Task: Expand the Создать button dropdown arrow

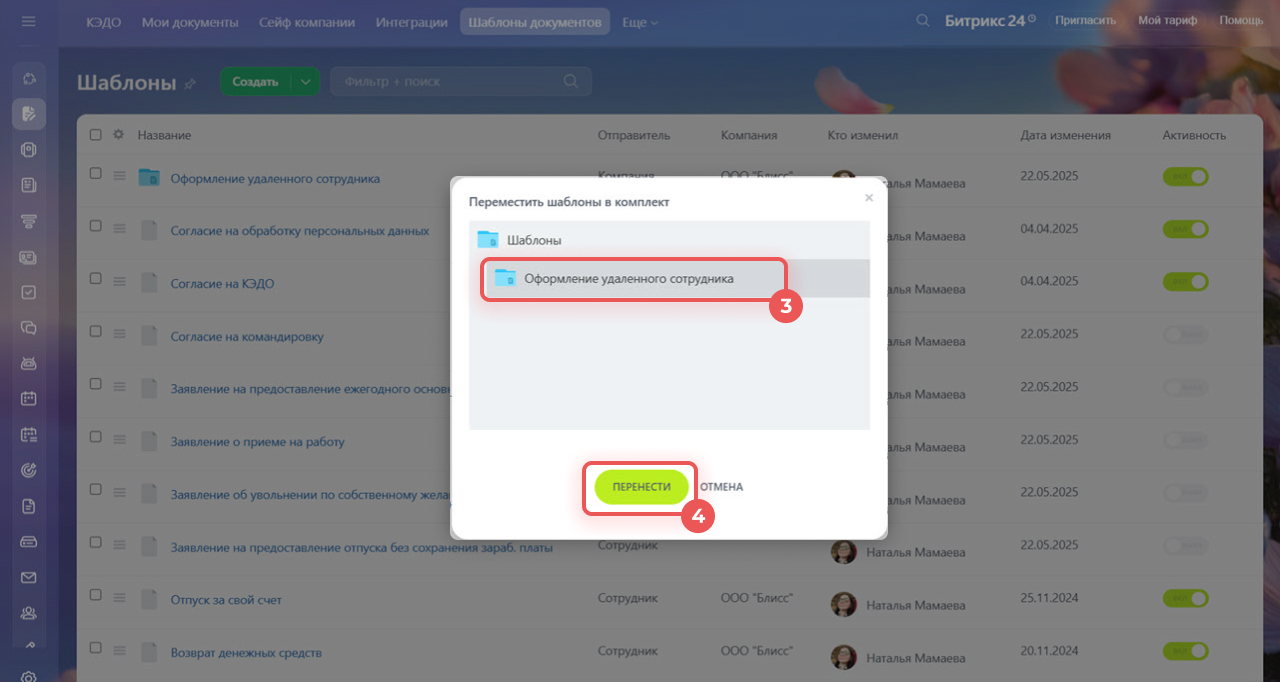Action: 305,82
